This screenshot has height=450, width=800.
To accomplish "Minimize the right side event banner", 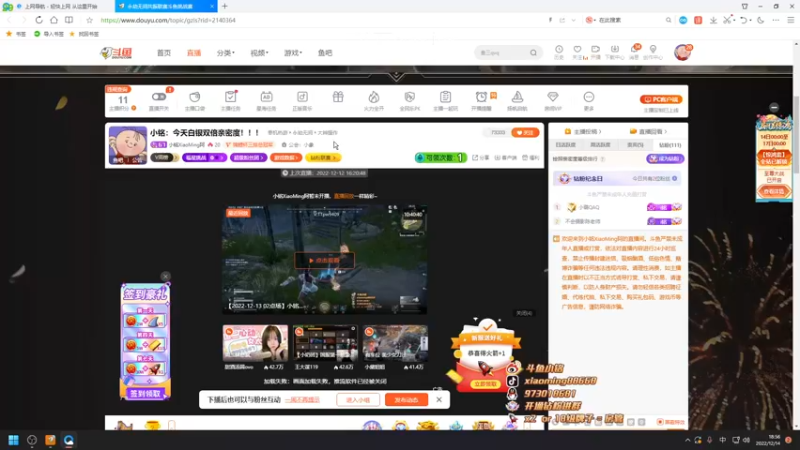I will point(774,108).
